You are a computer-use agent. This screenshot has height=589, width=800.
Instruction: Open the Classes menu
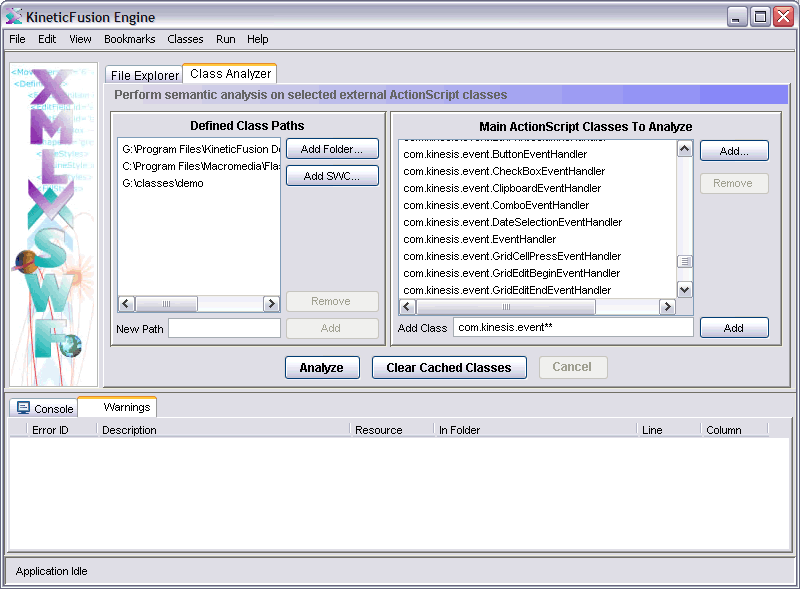click(x=185, y=39)
